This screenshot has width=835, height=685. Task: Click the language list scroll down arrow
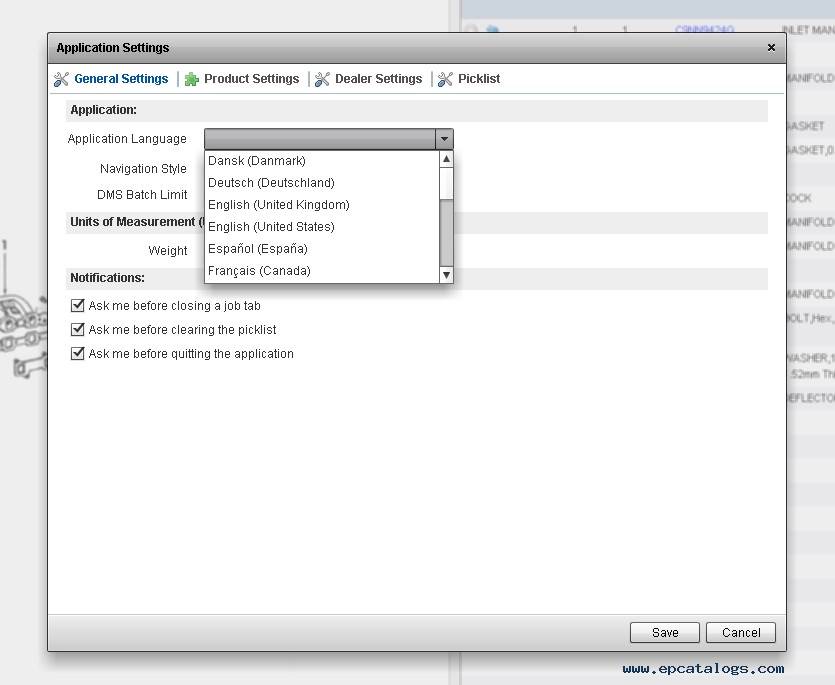(446, 274)
